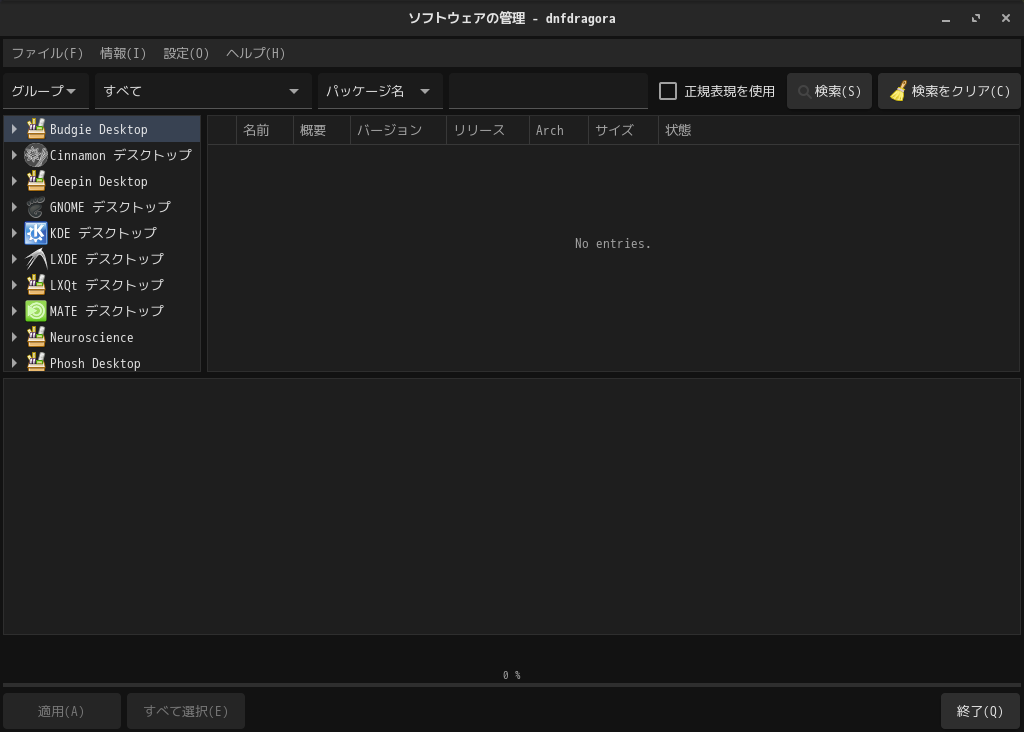Screen dimensions: 1024x732
Task: Sort by the Arch column header
Action: (558, 130)
